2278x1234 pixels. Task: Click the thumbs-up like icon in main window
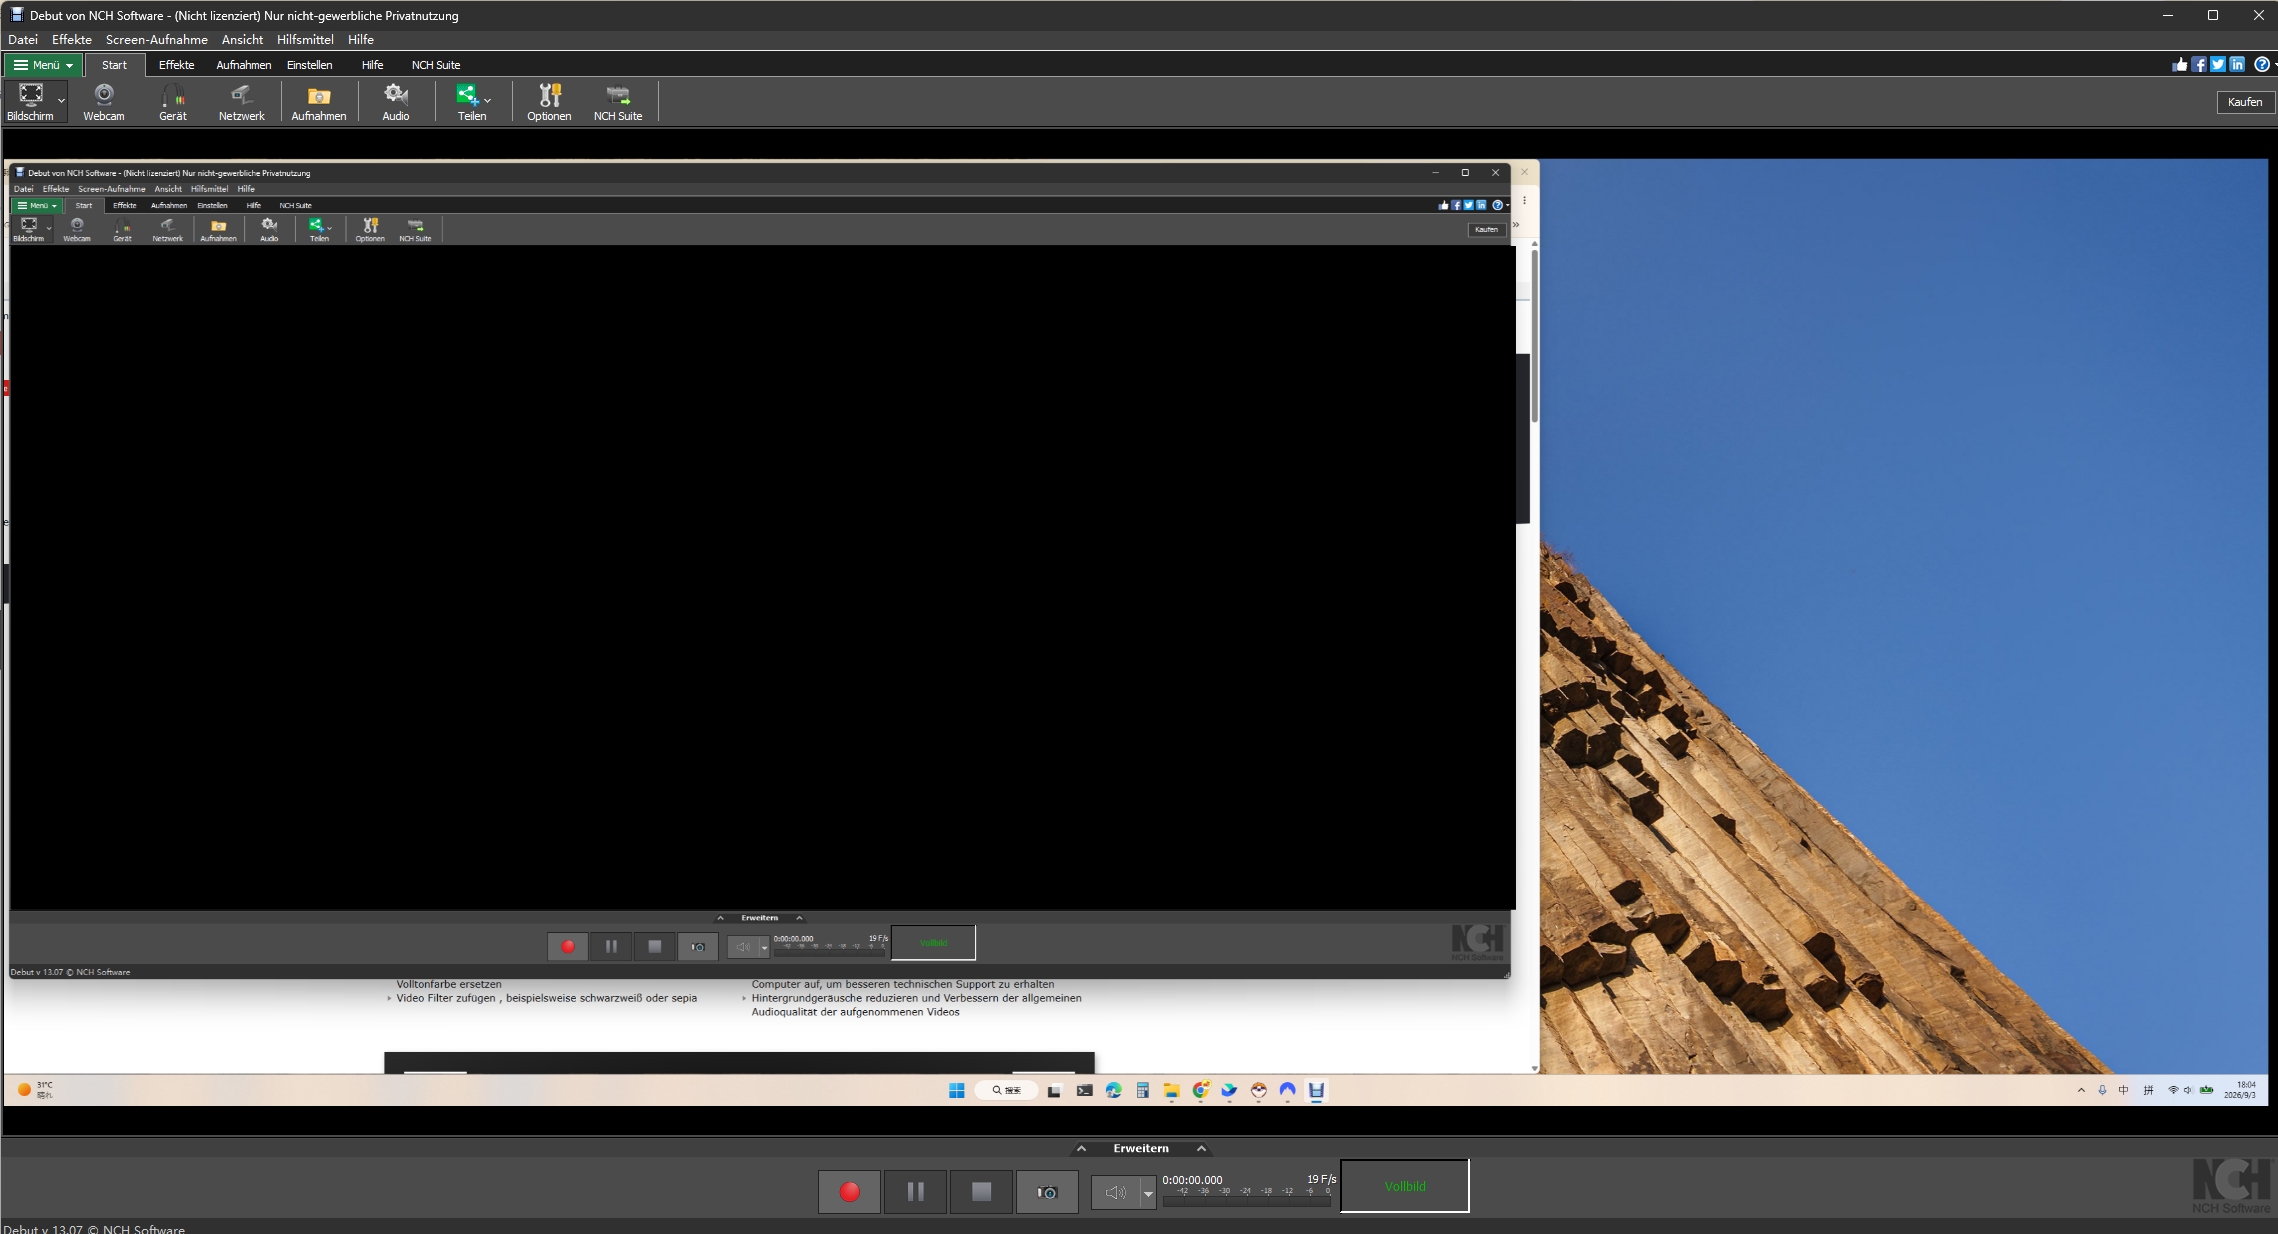[x=2179, y=65]
